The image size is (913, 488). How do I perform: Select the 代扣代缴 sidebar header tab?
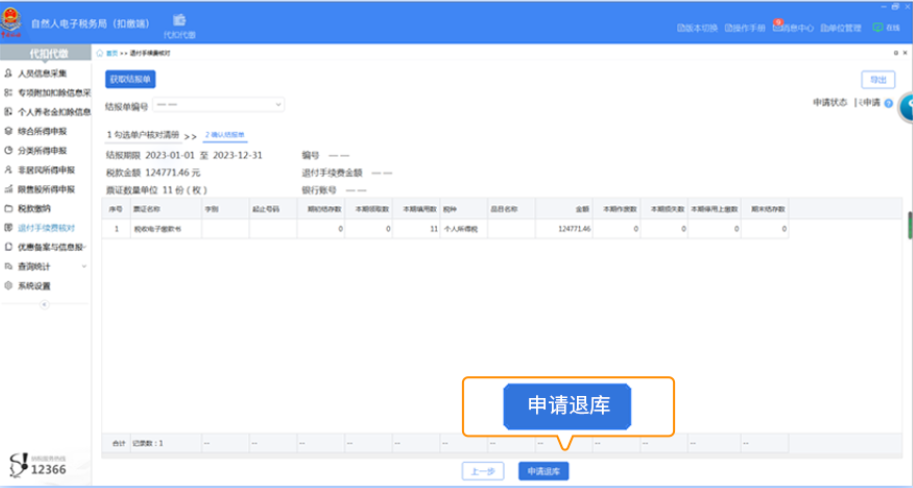click(45, 54)
